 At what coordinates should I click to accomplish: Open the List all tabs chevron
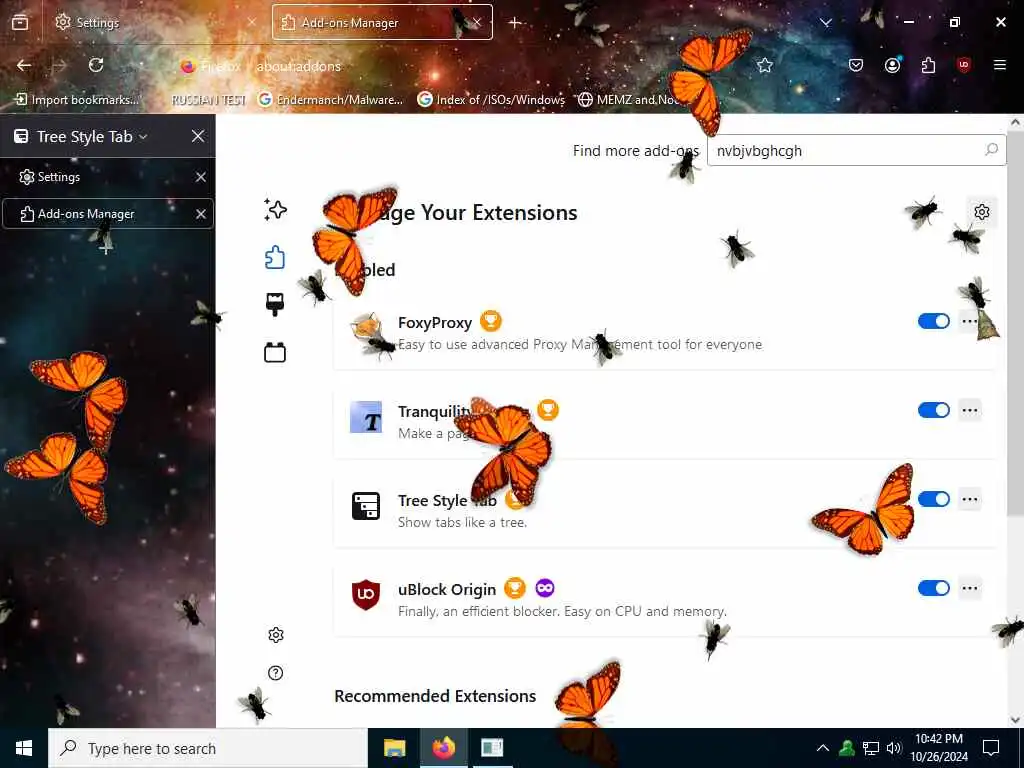[x=826, y=23]
